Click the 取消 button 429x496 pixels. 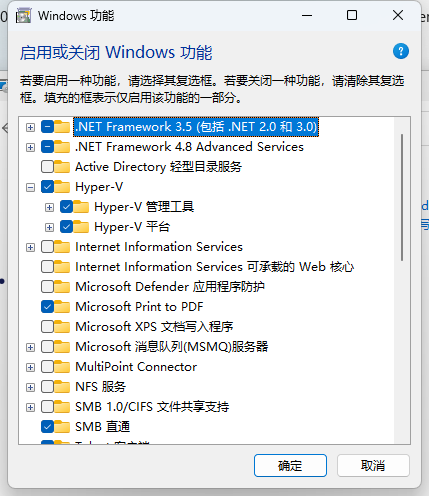coord(373,465)
